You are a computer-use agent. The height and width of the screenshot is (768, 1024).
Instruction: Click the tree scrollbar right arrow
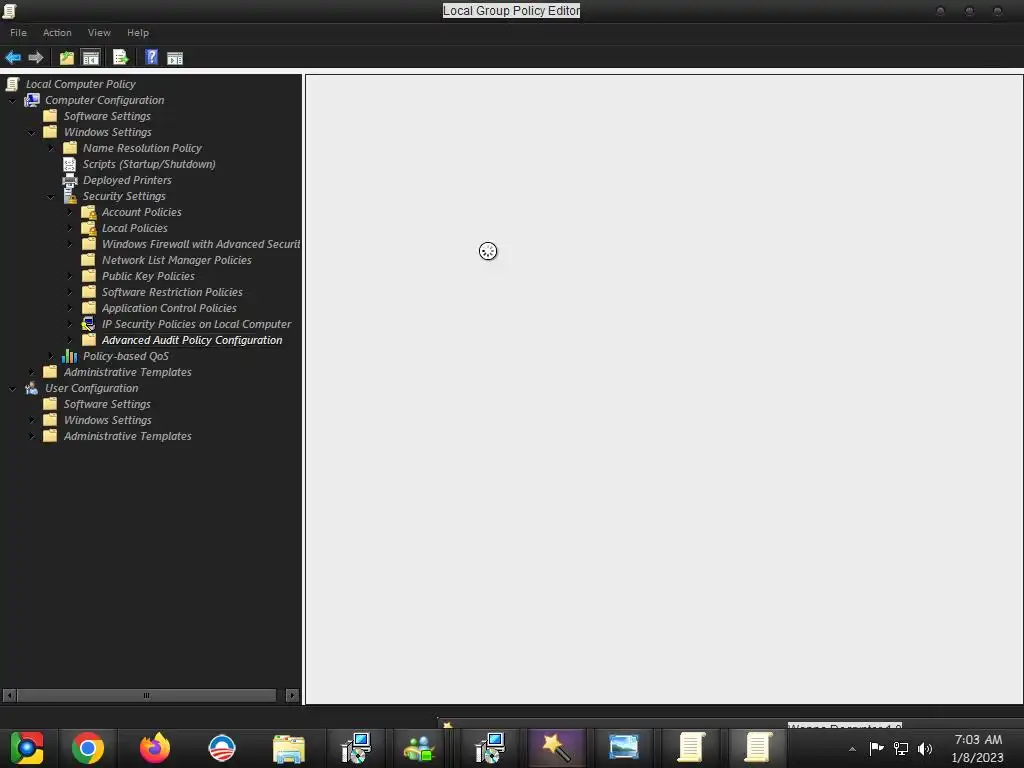tap(292, 696)
